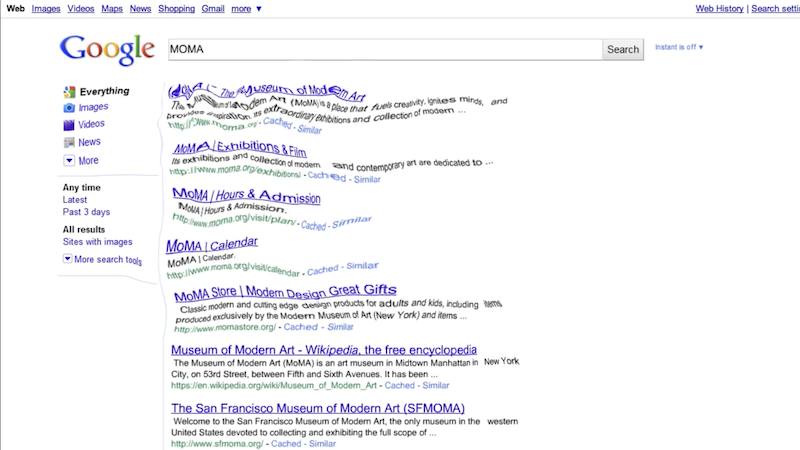Filter results by Latest

[74, 200]
